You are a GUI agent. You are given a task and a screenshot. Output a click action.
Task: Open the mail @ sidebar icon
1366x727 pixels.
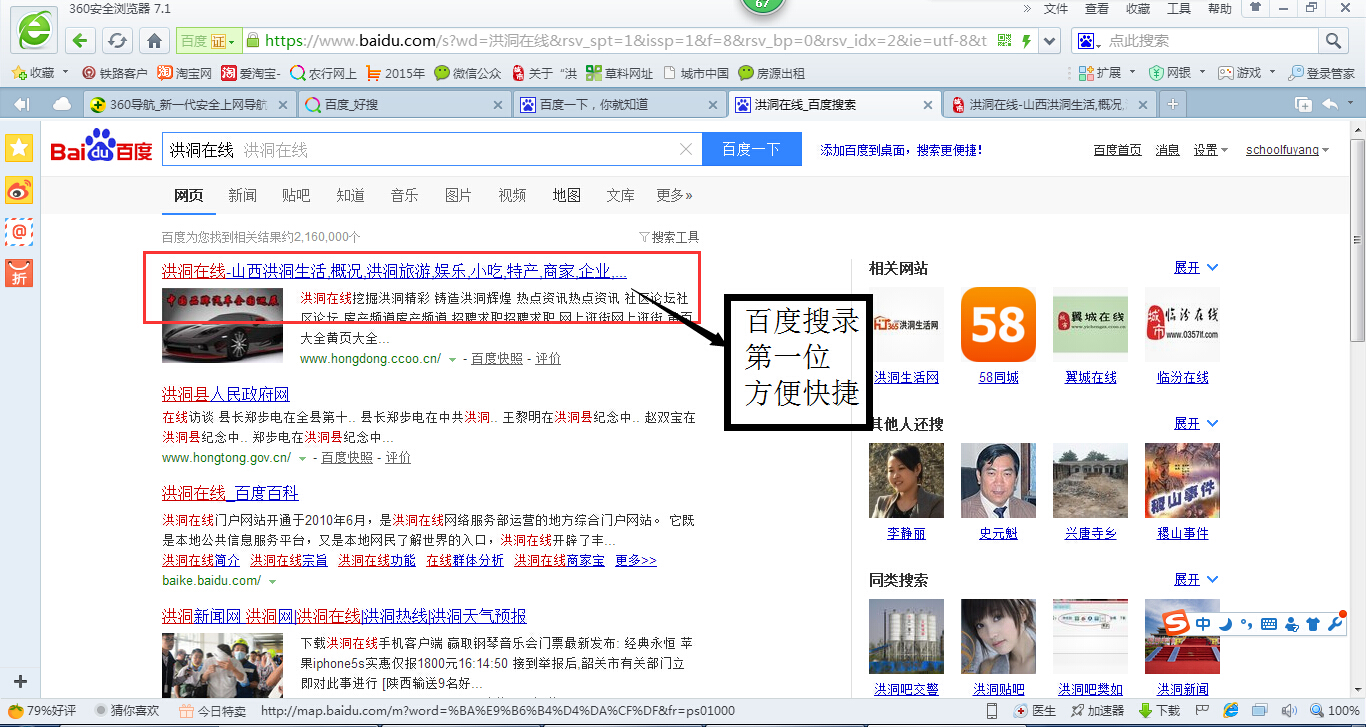[x=19, y=231]
